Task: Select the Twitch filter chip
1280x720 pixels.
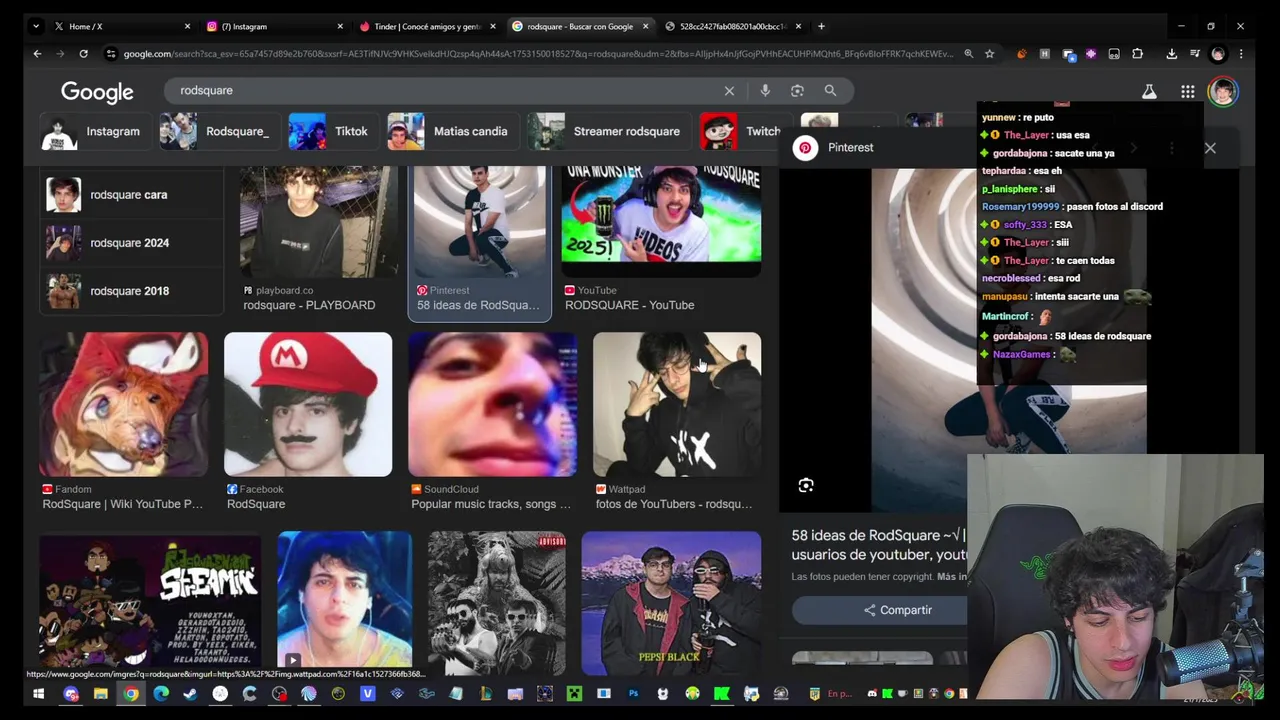Action: tap(742, 132)
